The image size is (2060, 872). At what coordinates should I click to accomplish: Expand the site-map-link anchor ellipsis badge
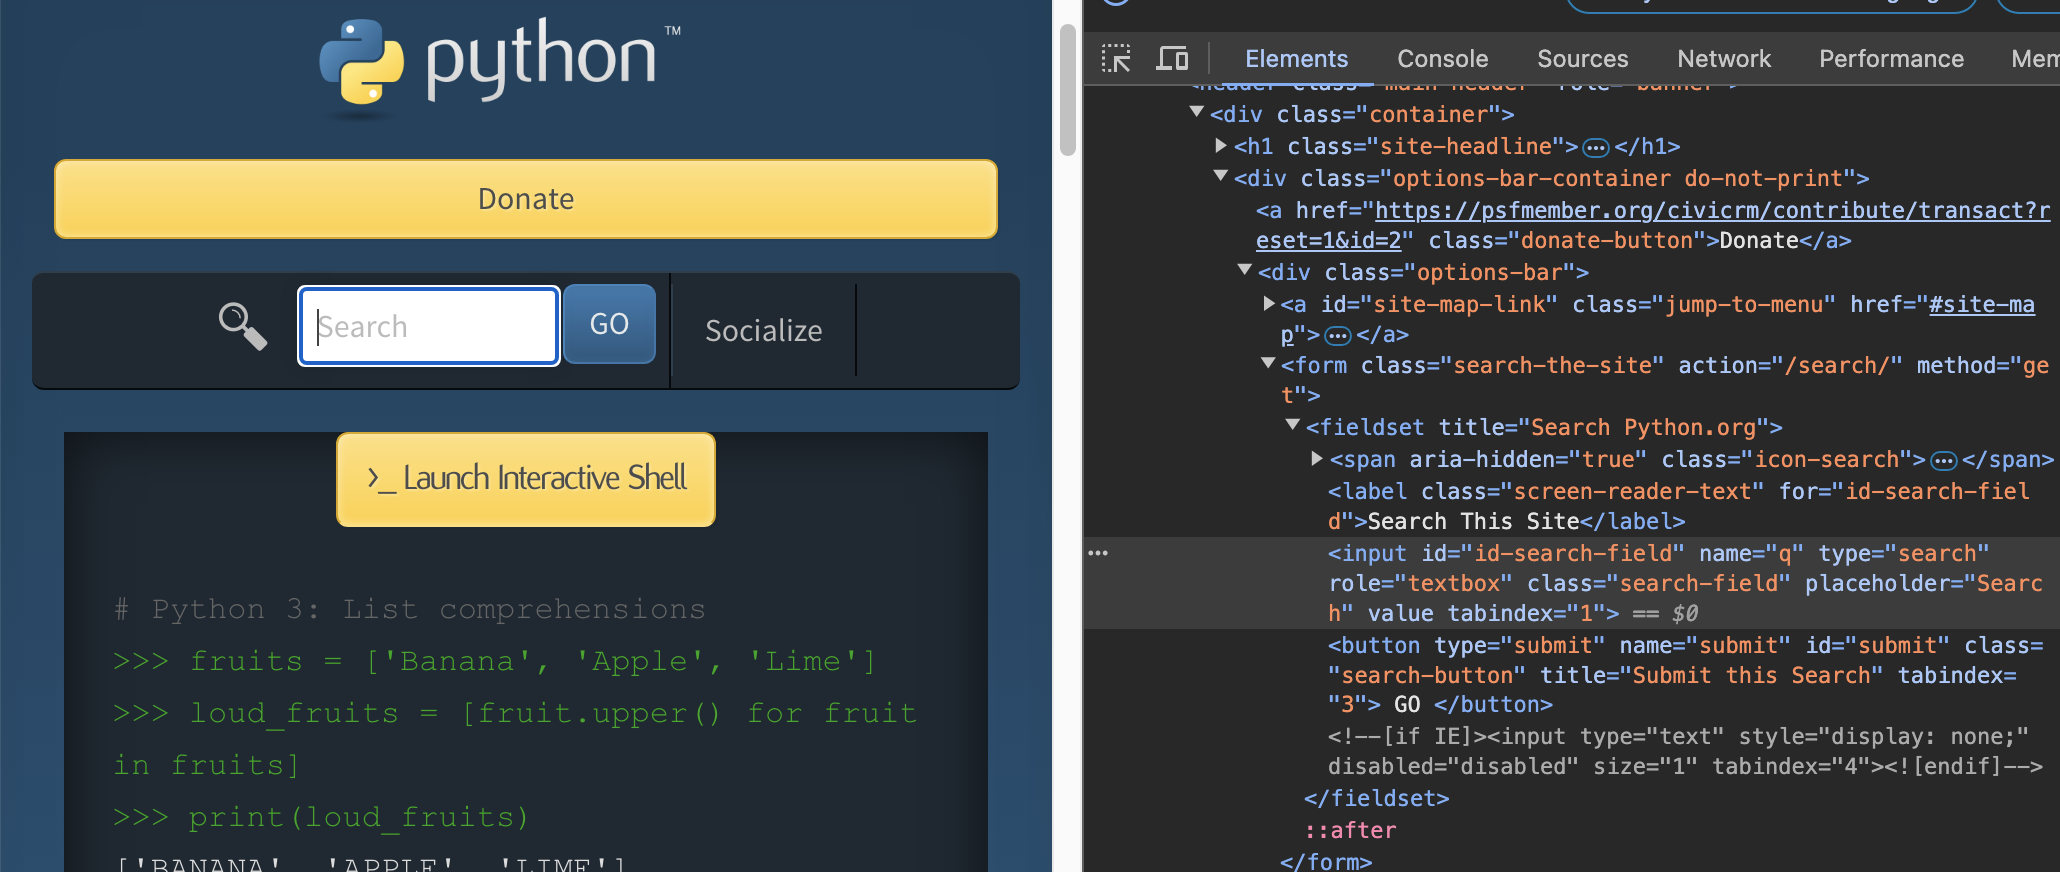pyautogui.click(x=1338, y=336)
